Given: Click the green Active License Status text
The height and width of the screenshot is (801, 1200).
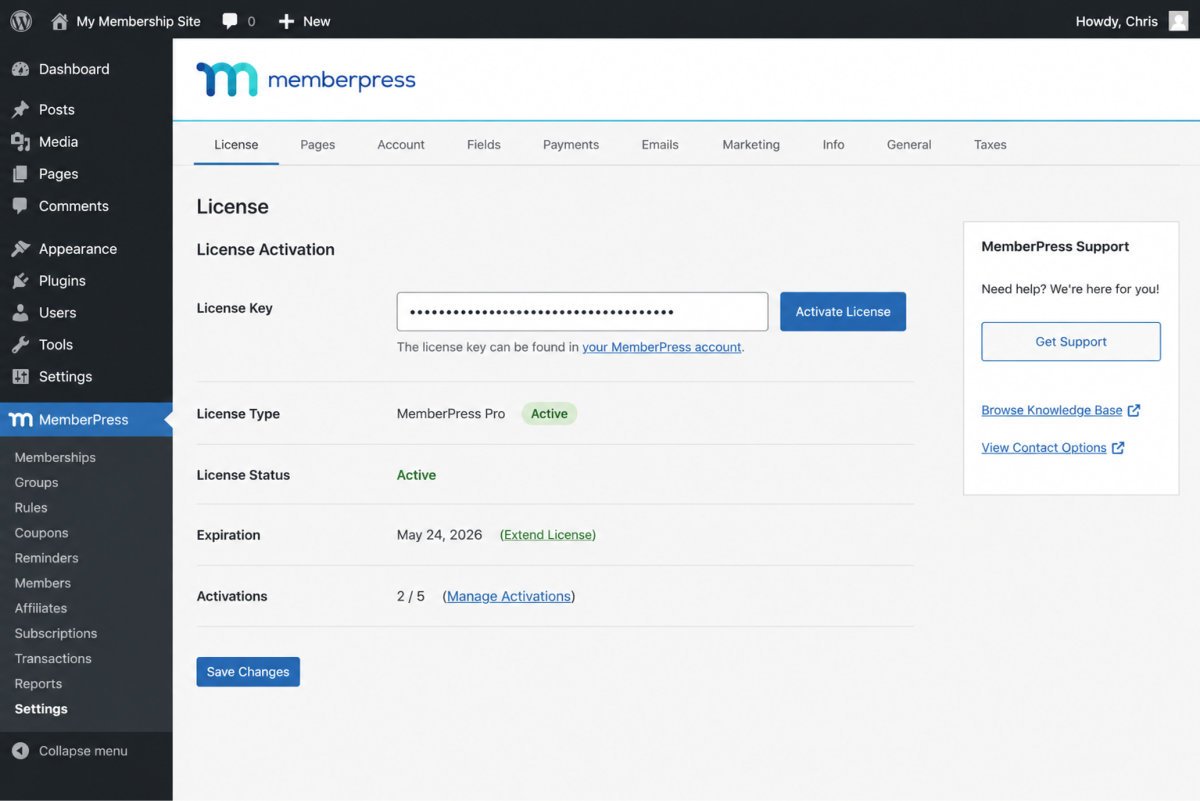Looking at the screenshot, I should 416,475.
